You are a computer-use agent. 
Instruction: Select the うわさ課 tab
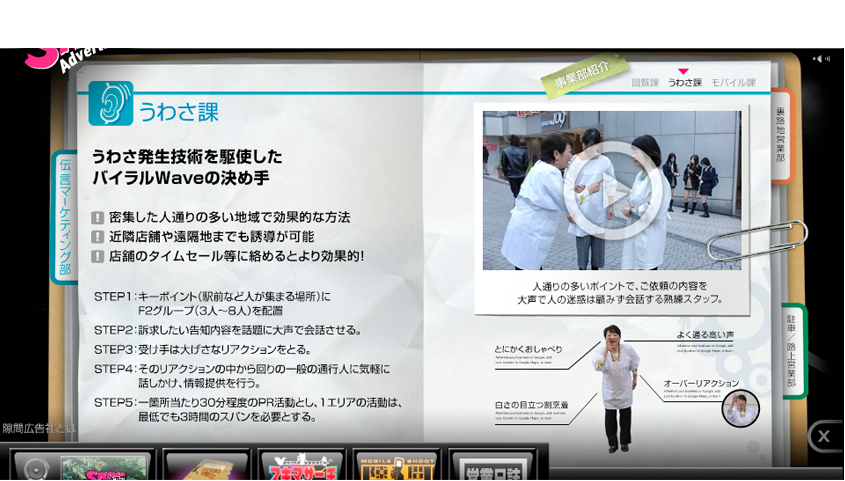684,82
